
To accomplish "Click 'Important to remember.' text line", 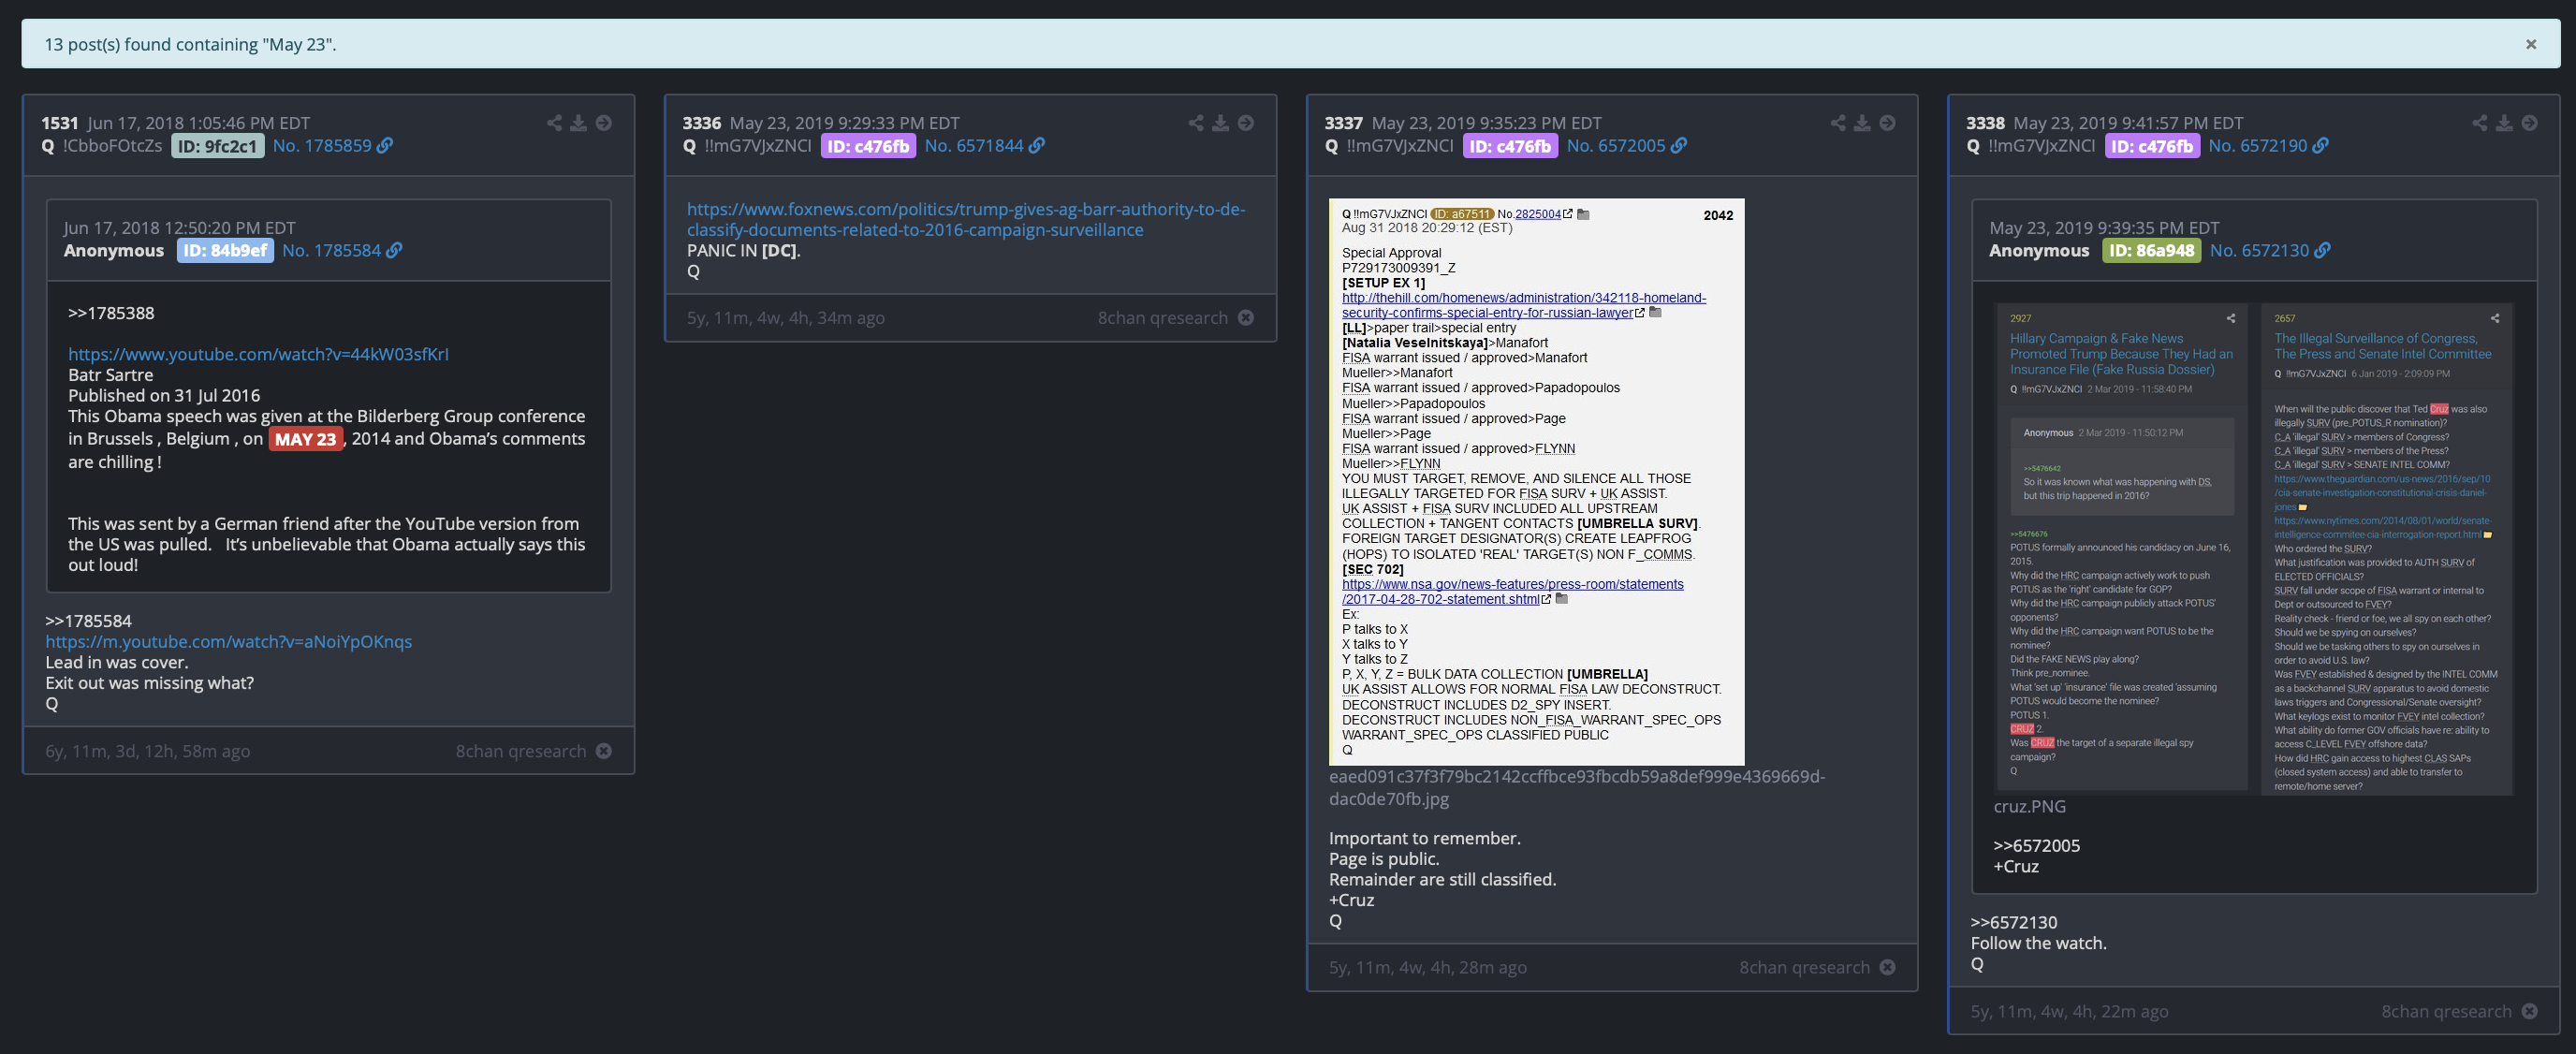I will [1424, 838].
